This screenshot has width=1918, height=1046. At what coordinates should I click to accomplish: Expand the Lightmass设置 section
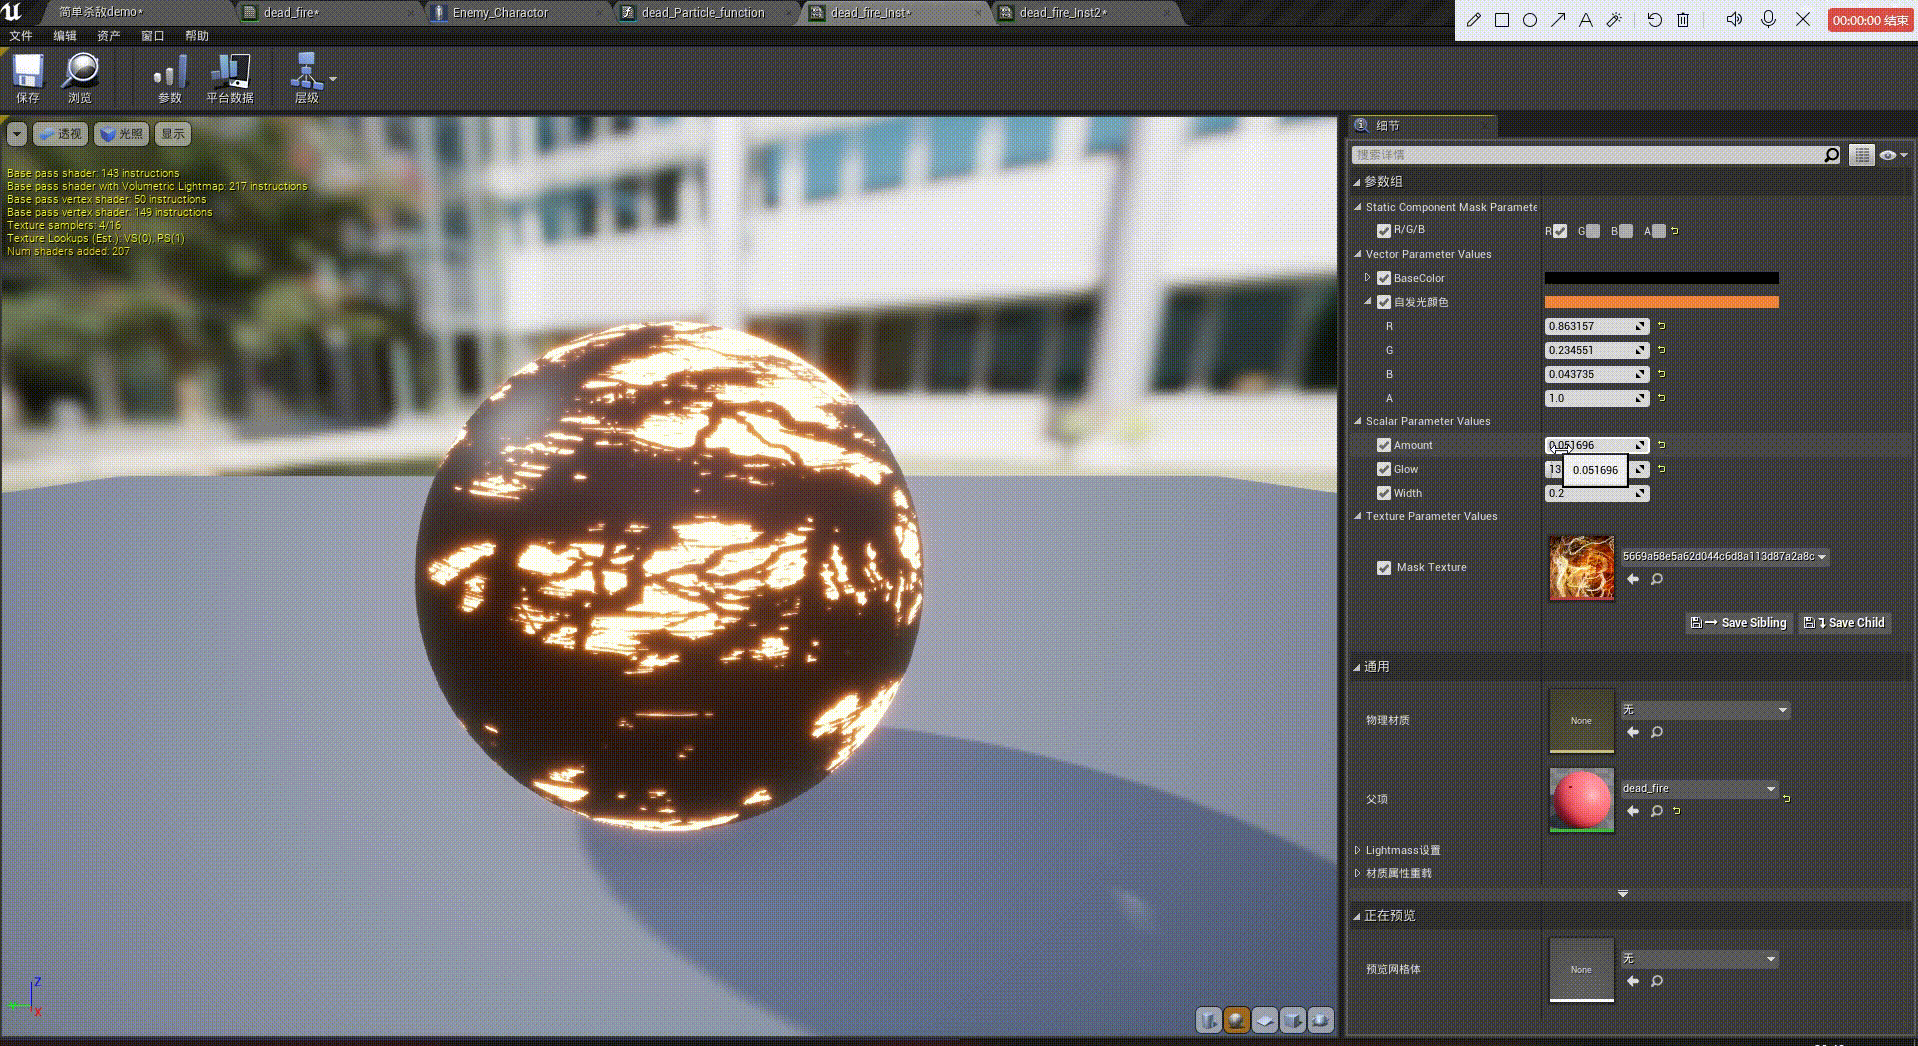pos(1357,850)
